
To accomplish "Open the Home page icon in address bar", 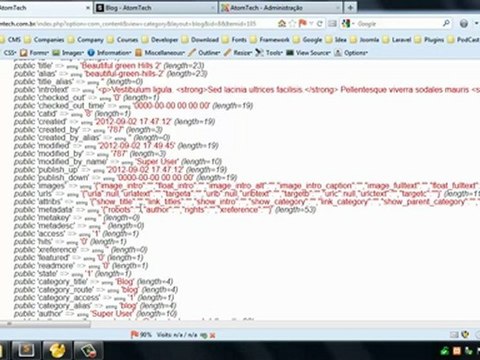I will pos(282,24).
